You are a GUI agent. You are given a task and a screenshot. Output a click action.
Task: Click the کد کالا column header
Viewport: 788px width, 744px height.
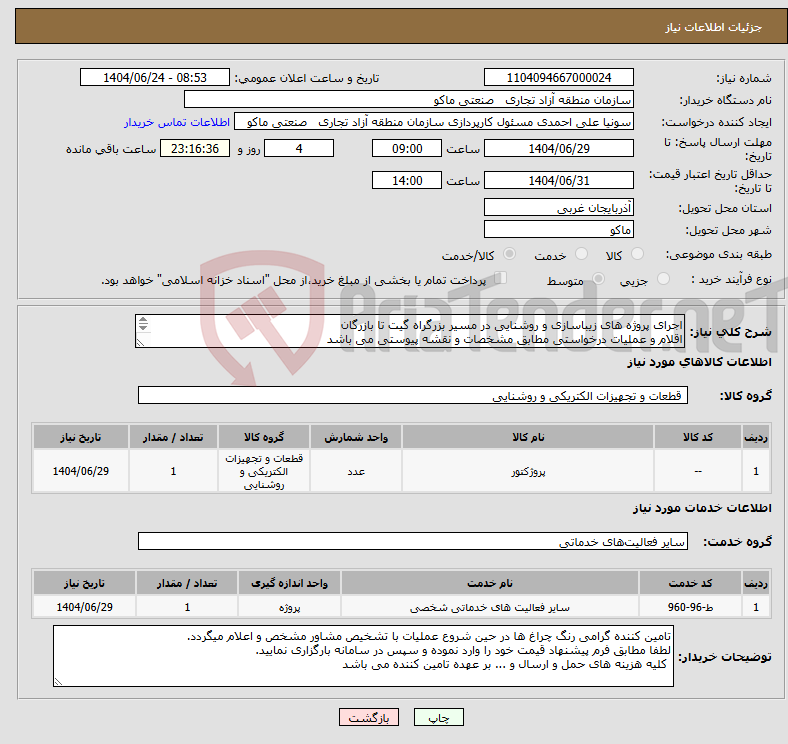tap(698, 437)
